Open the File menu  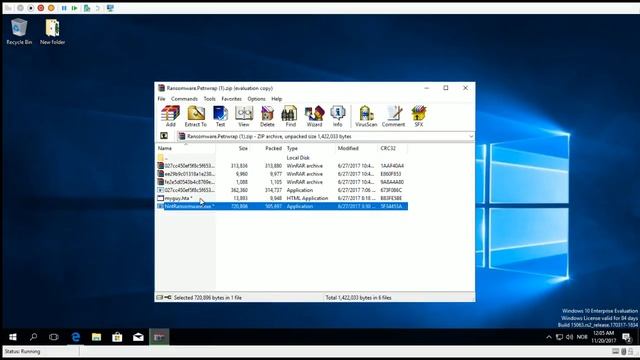(162, 99)
